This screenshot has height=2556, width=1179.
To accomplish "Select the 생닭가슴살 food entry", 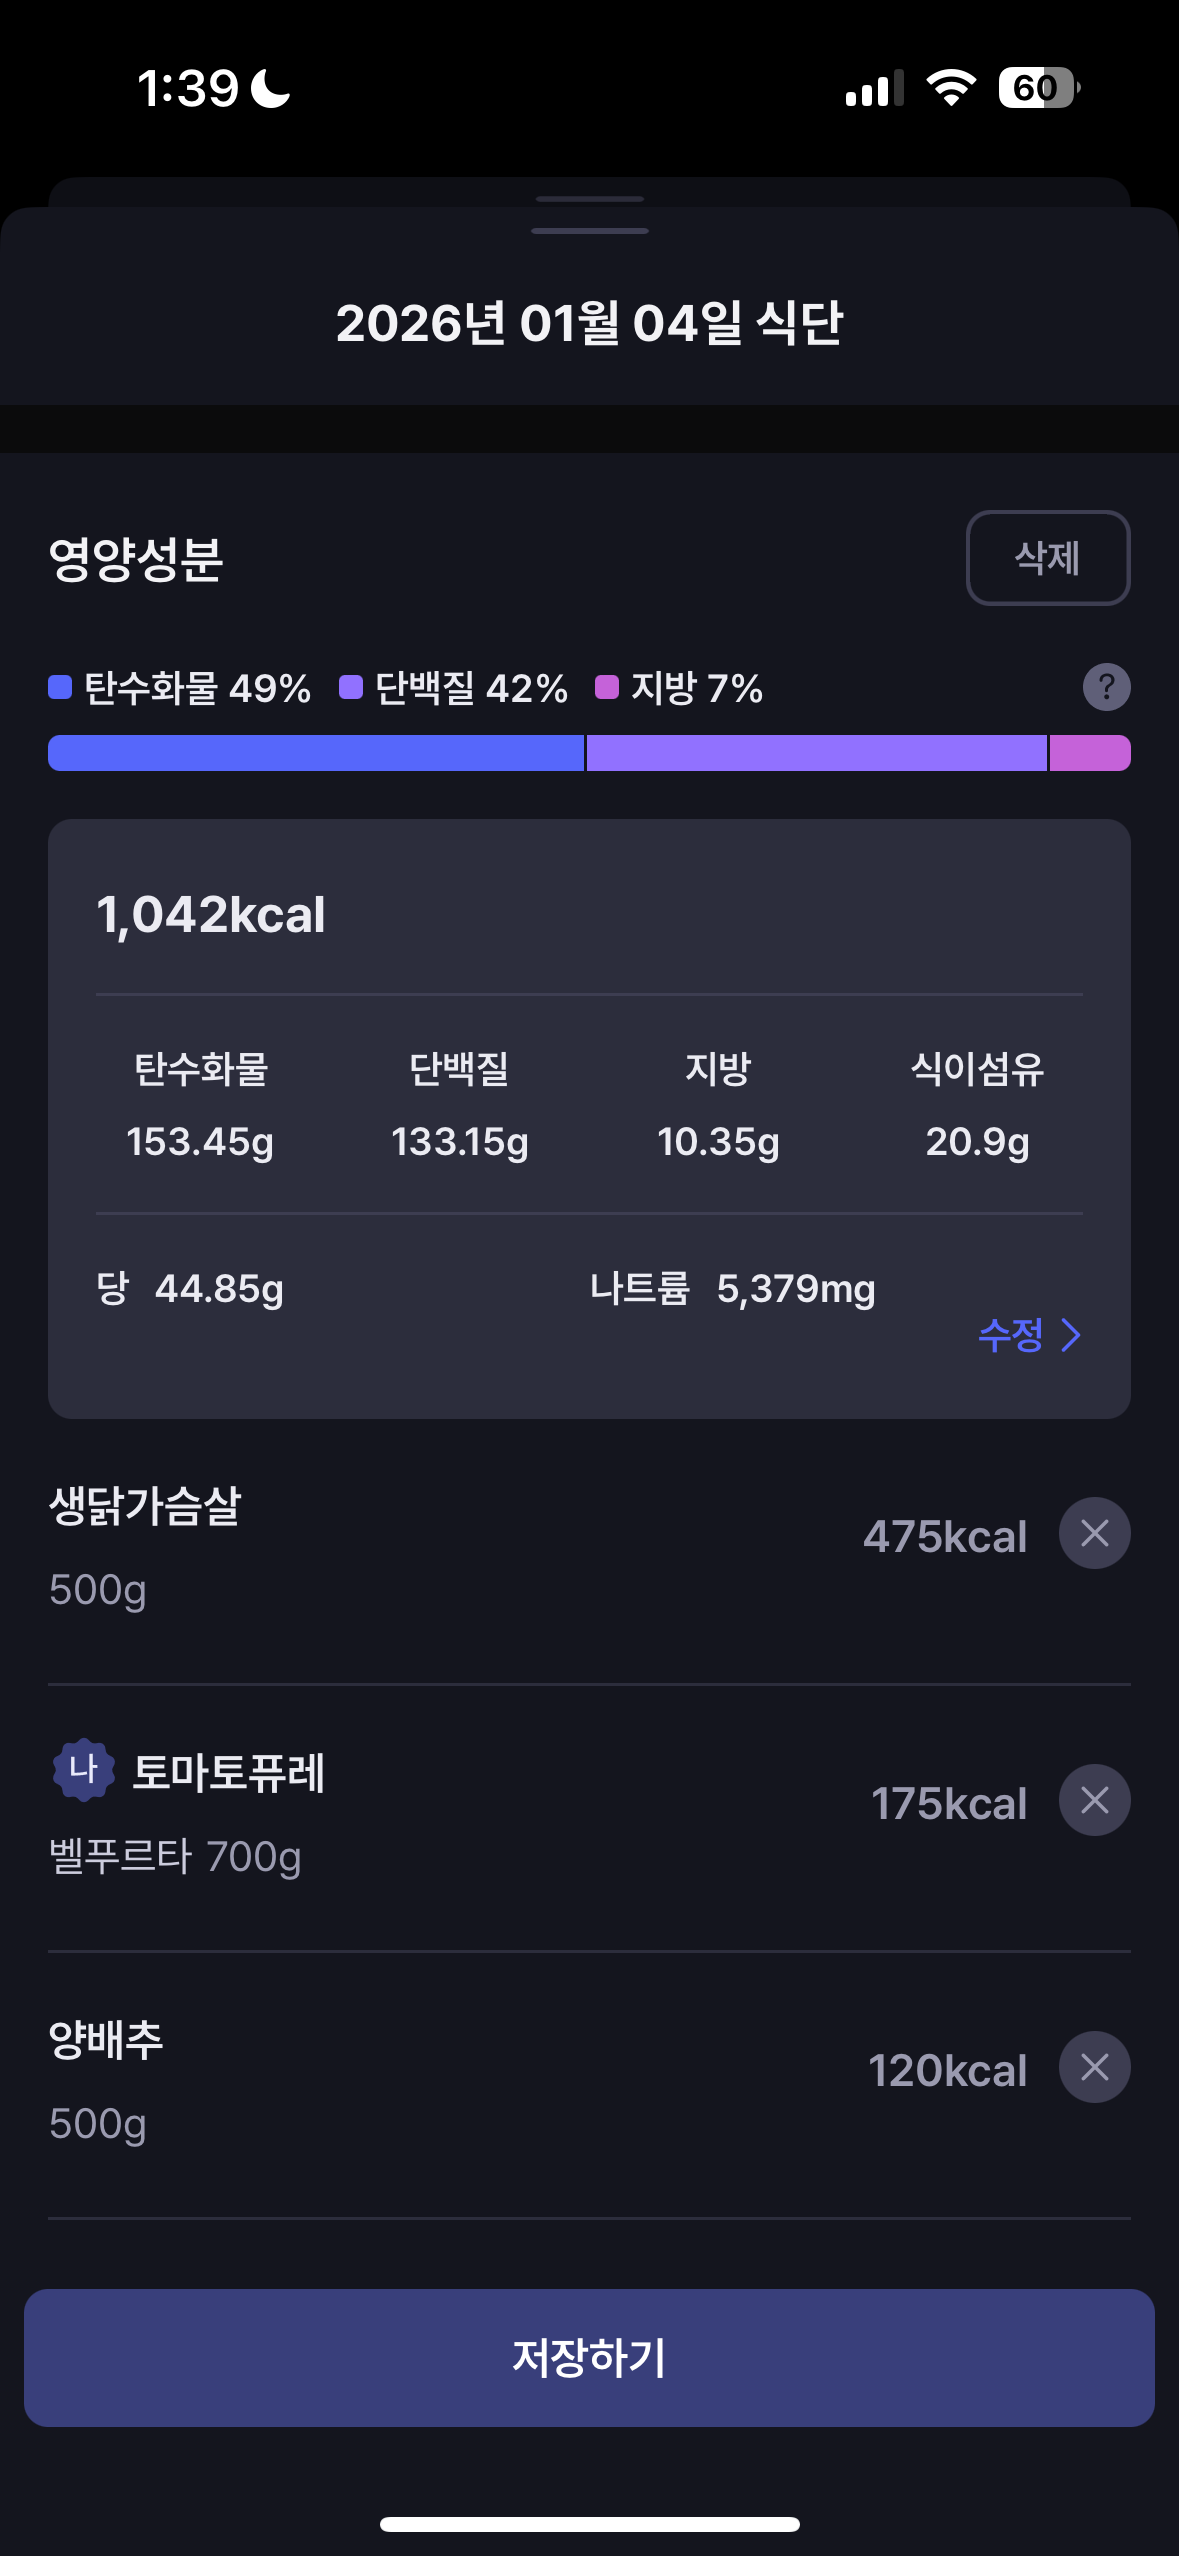I will pyautogui.click(x=589, y=1548).
